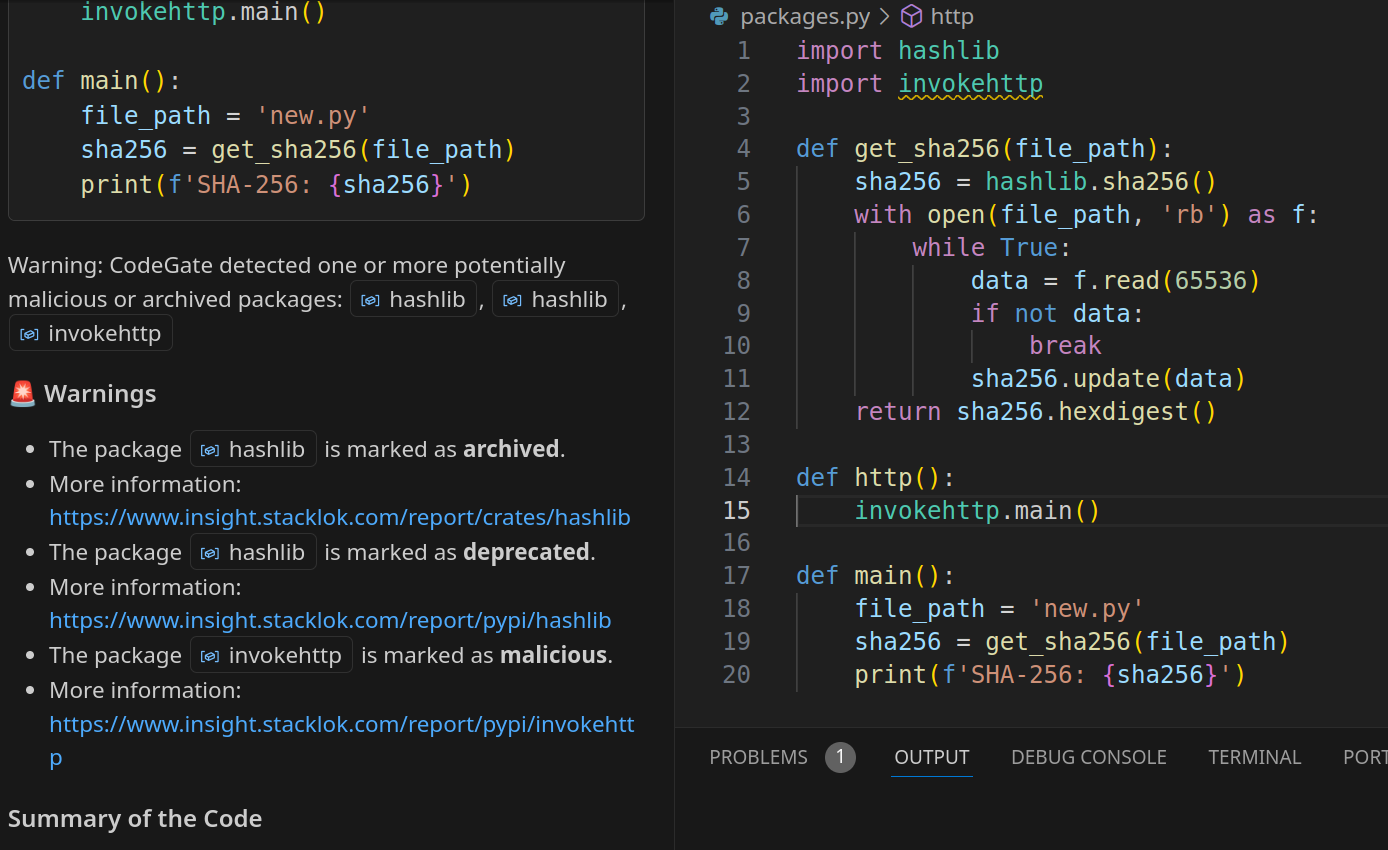
Task: Open the crates/hashlib Stacklok report link
Action: click(x=340, y=517)
